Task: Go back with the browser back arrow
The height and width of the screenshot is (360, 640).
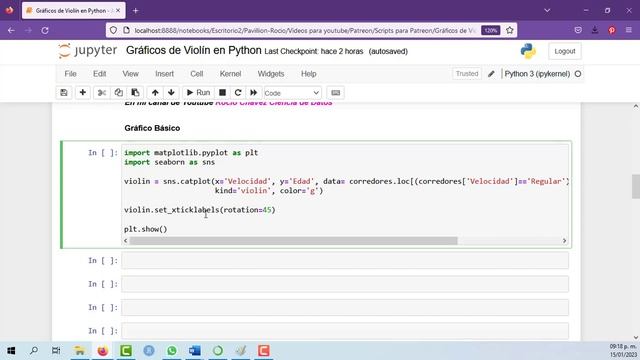Action: point(11,30)
